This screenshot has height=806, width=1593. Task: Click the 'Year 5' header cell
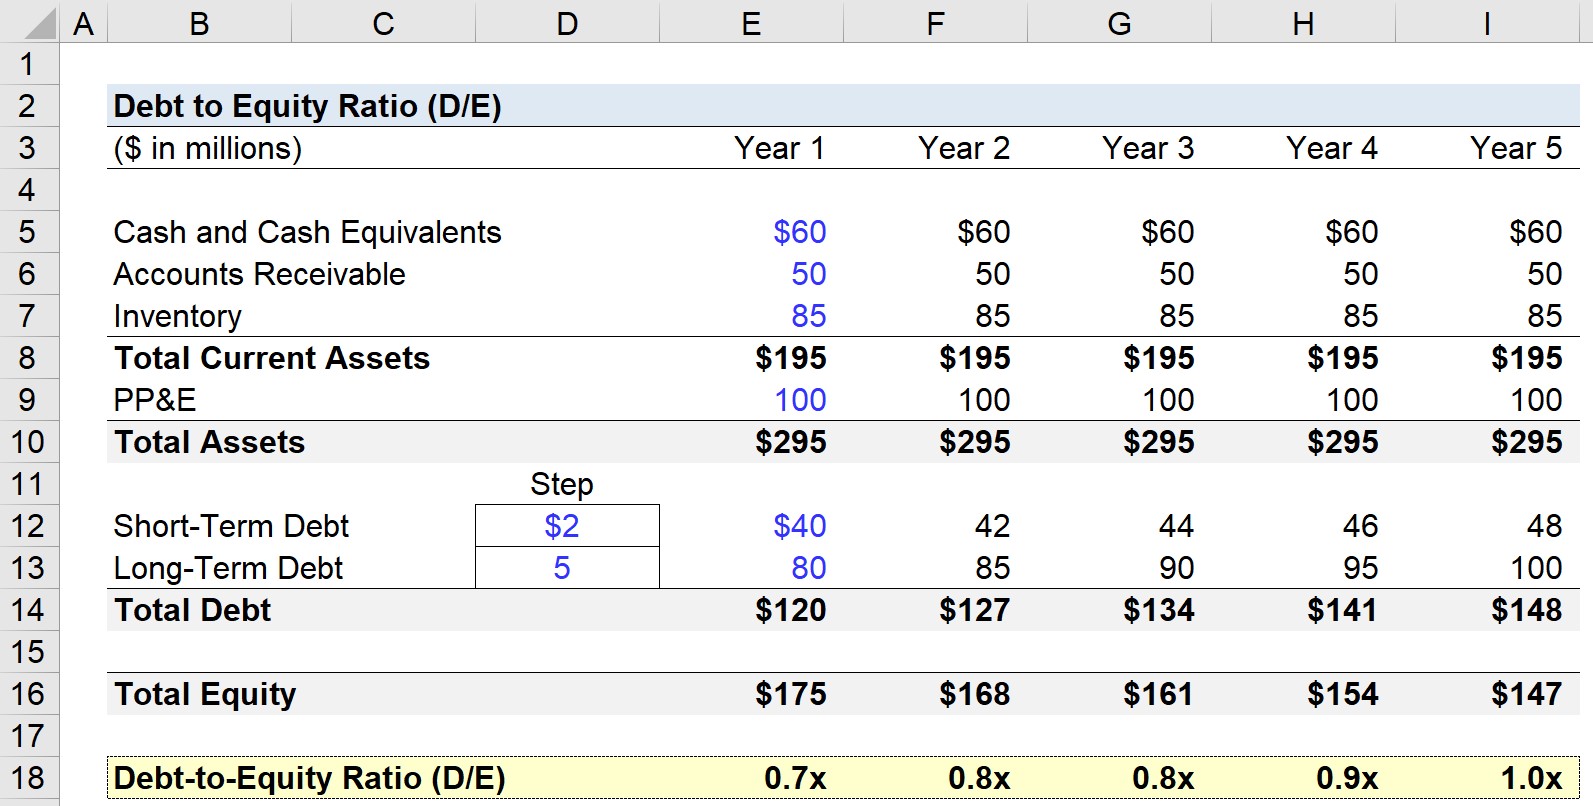[1516, 148]
